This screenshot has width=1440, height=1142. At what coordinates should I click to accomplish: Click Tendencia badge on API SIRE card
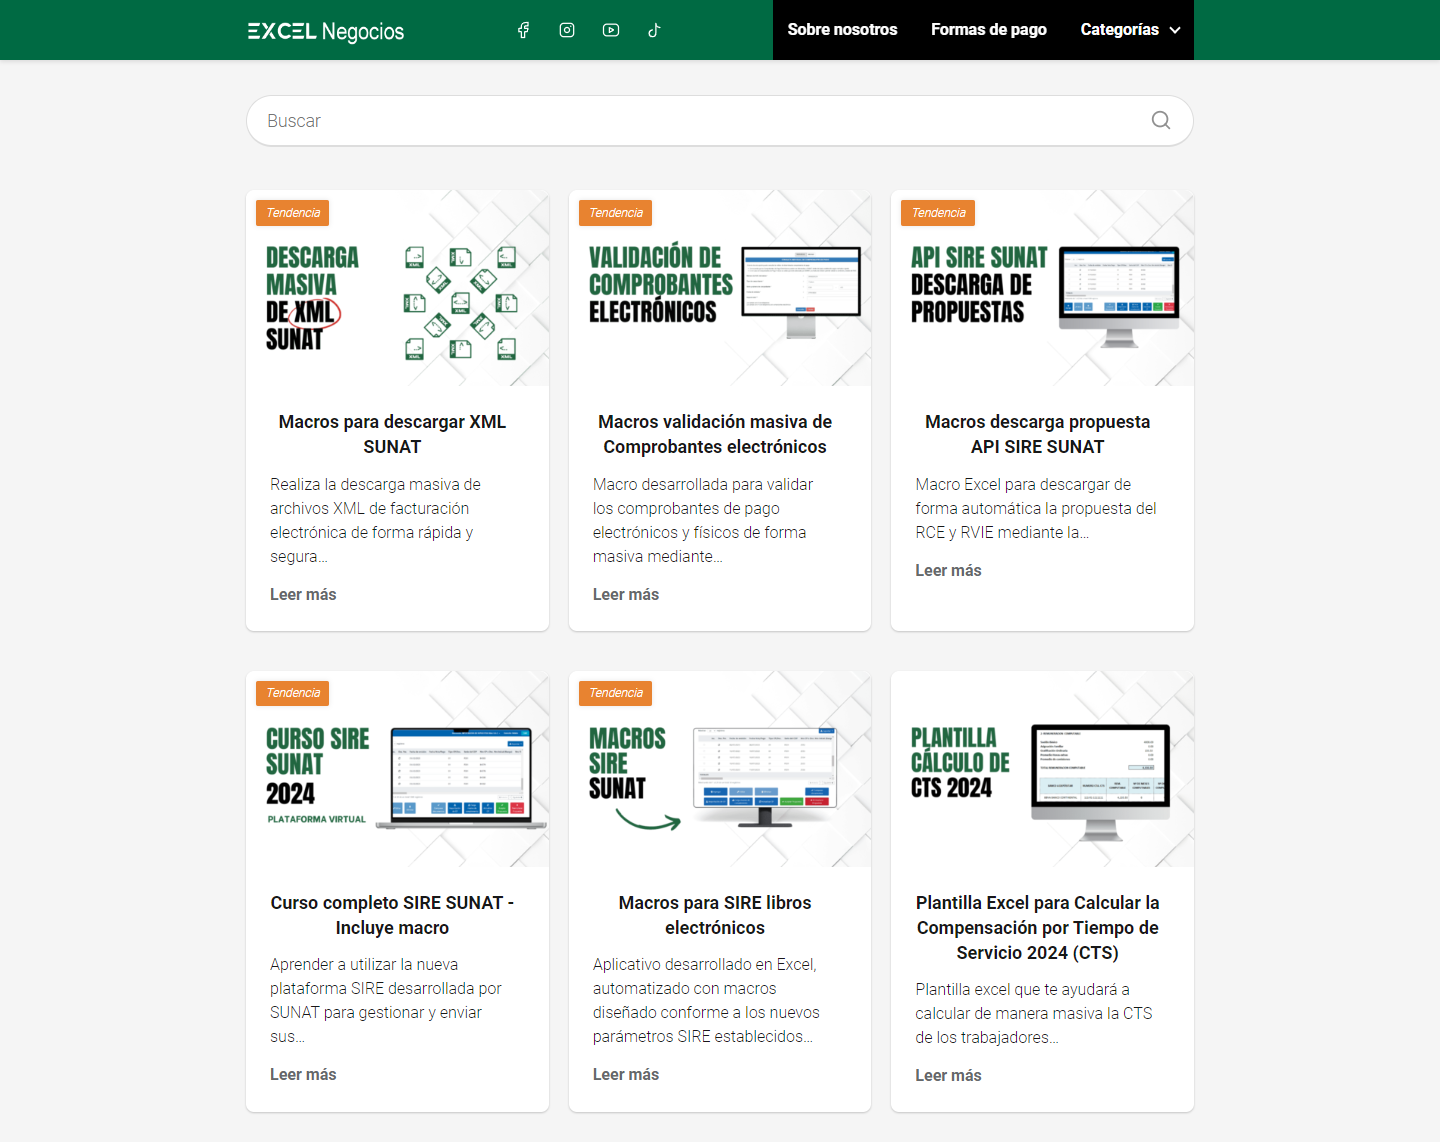tap(938, 213)
